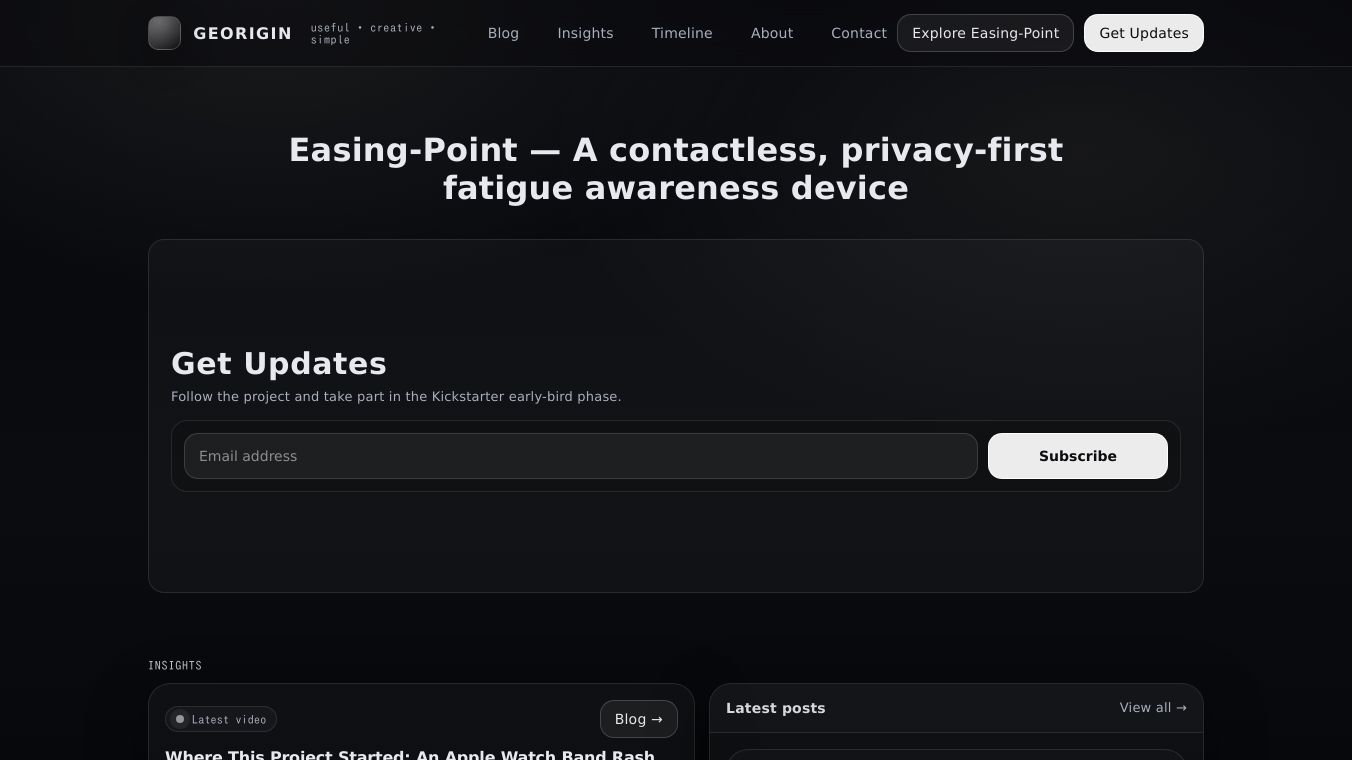The width and height of the screenshot is (1352, 760).
Task: Click the Email address input field
Action: (x=580, y=456)
